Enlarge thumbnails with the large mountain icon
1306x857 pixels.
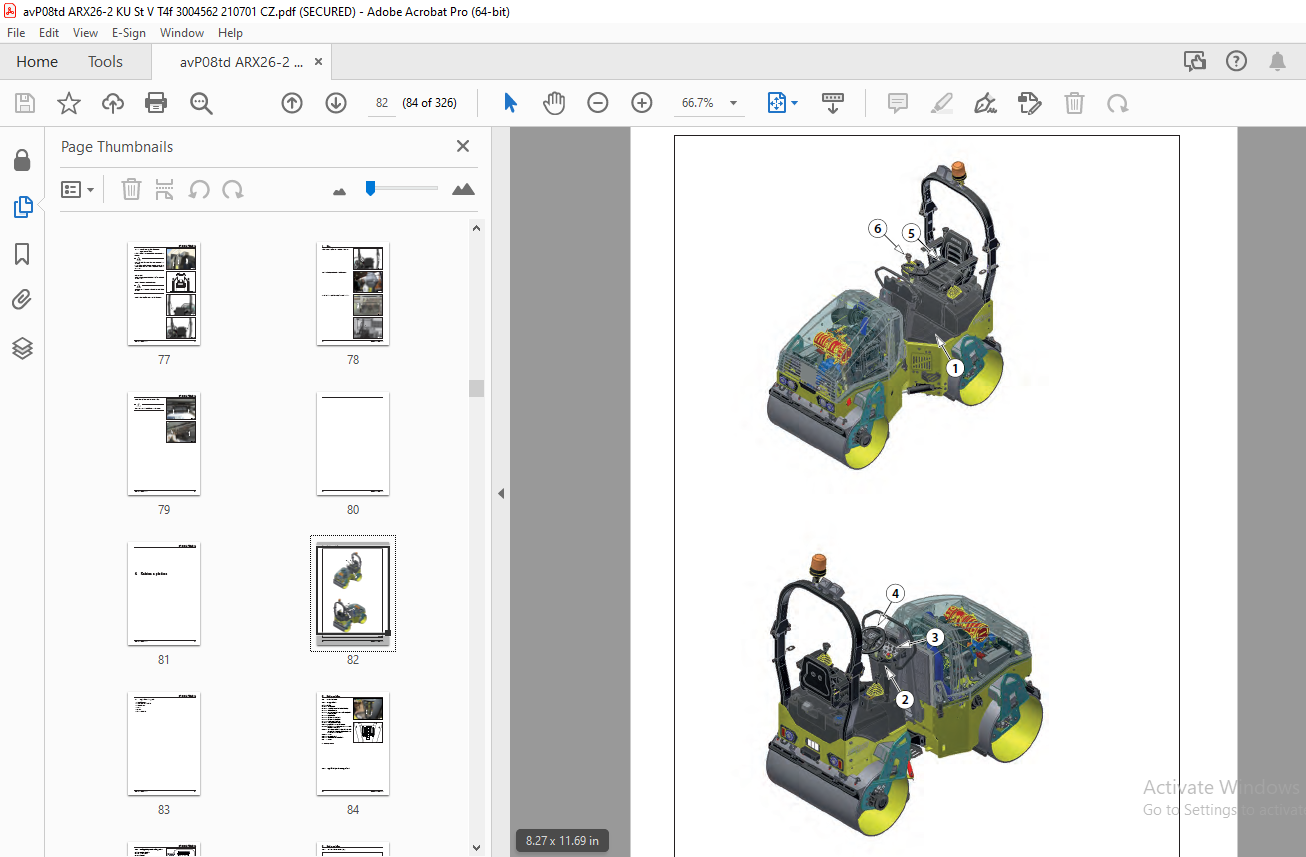click(463, 189)
